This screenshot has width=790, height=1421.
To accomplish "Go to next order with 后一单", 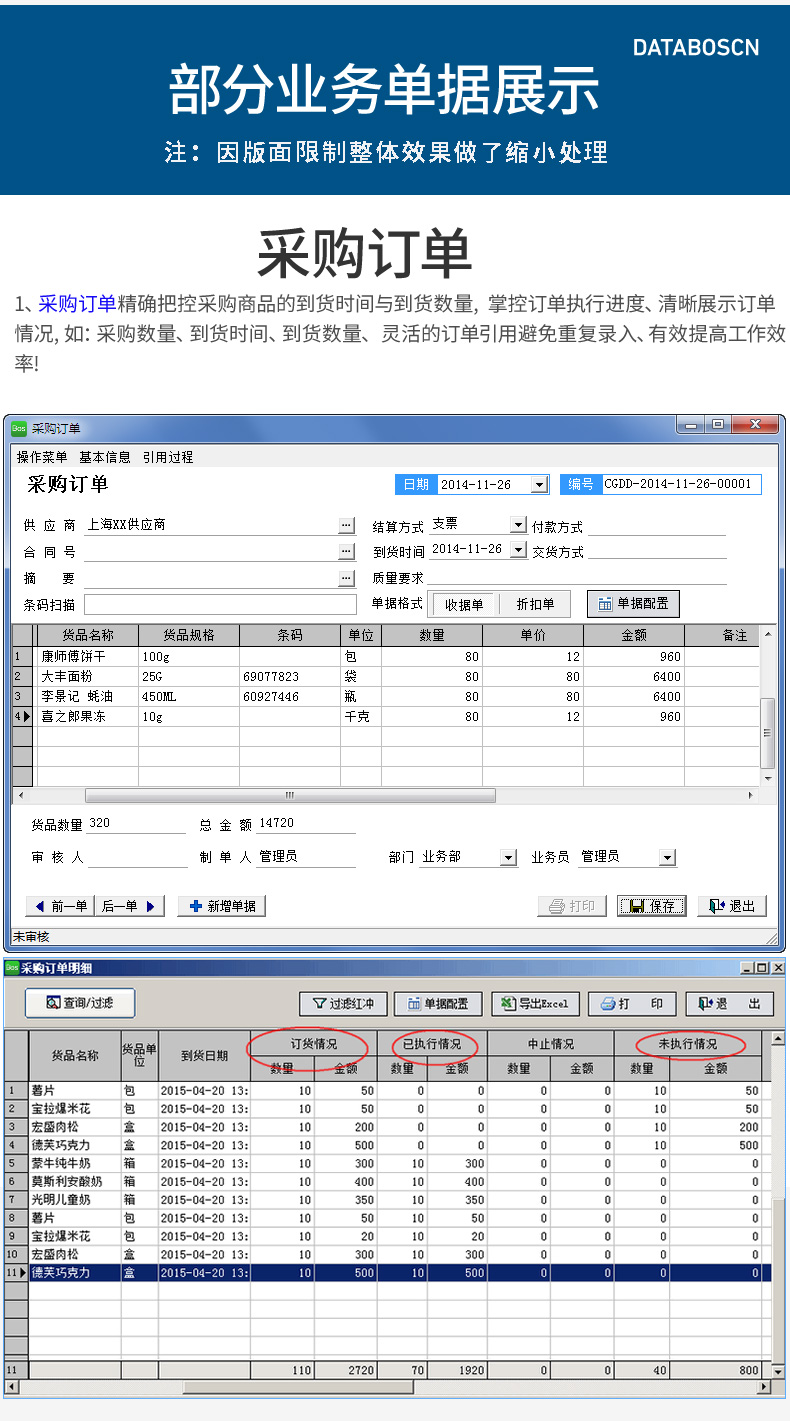I will click(130, 906).
